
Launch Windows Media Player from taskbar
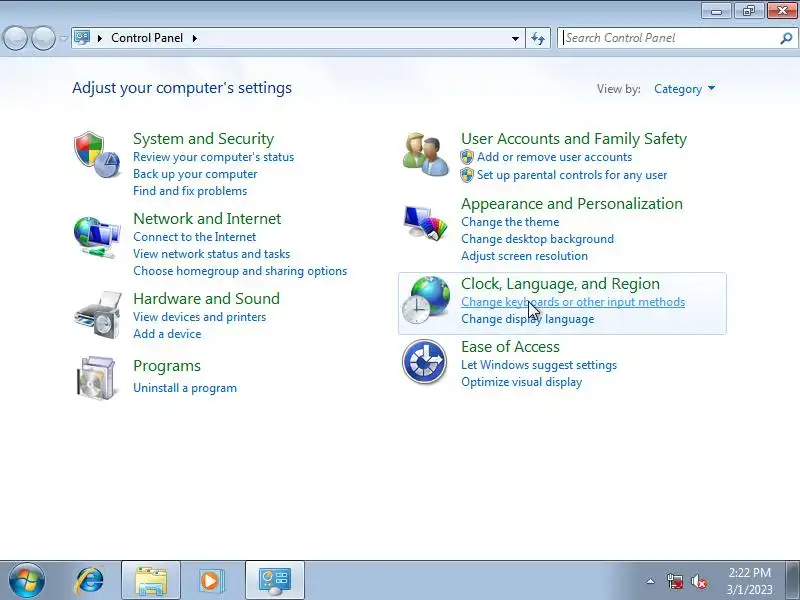(211, 581)
